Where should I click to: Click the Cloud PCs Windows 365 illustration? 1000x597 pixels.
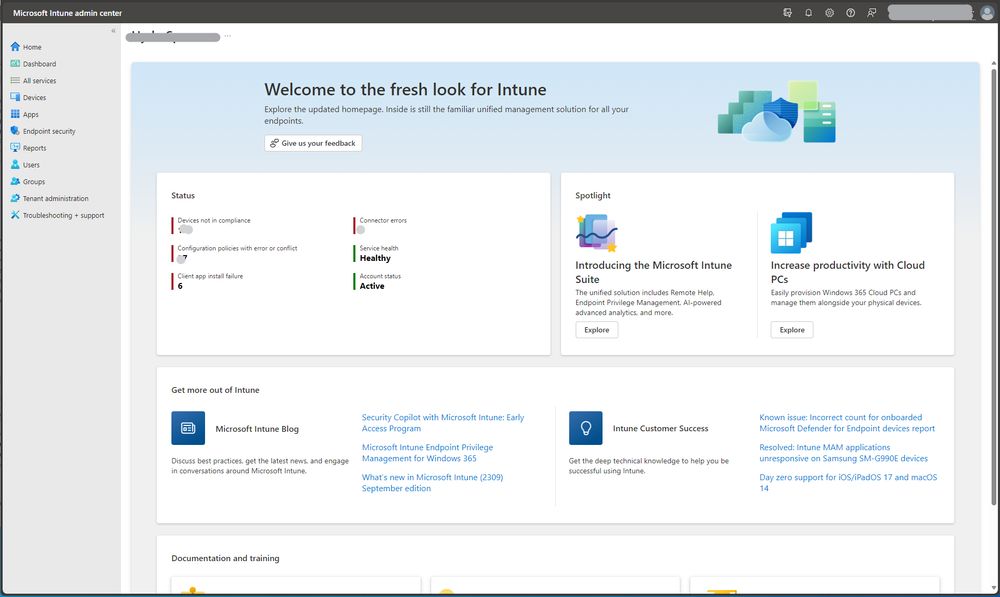(791, 233)
